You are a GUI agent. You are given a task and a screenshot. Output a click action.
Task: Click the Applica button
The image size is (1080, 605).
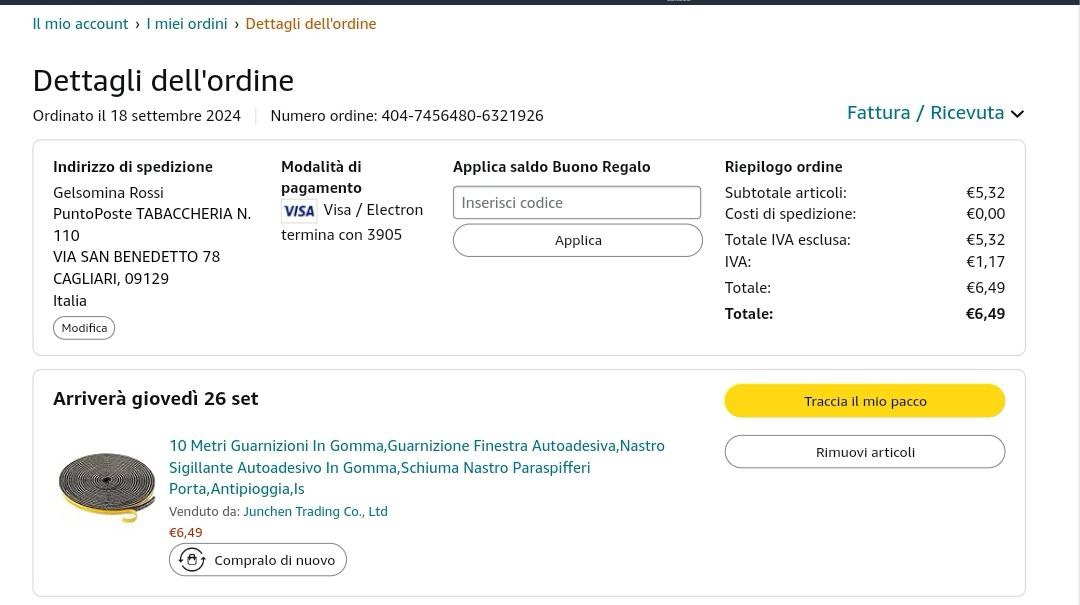[x=578, y=240]
